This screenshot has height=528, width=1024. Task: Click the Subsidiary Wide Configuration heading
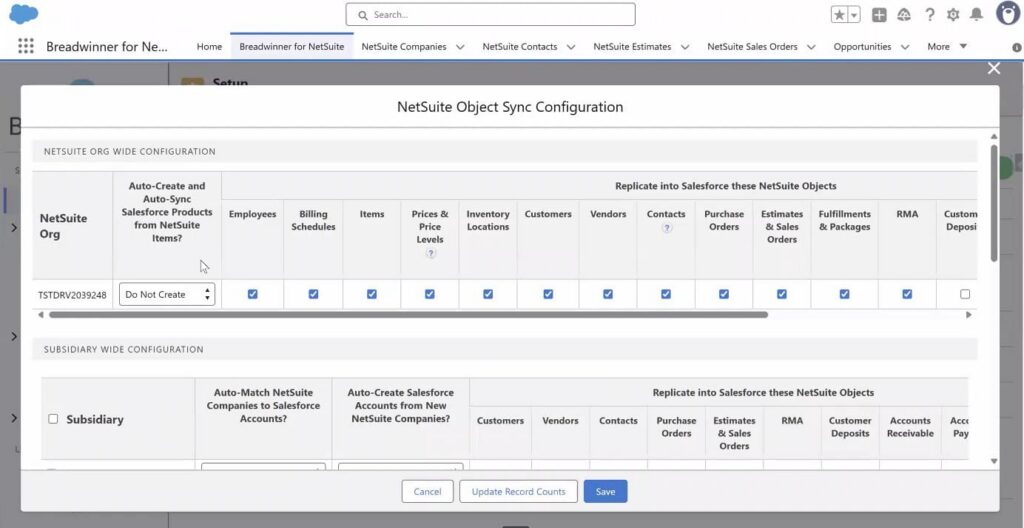point(123,350)
